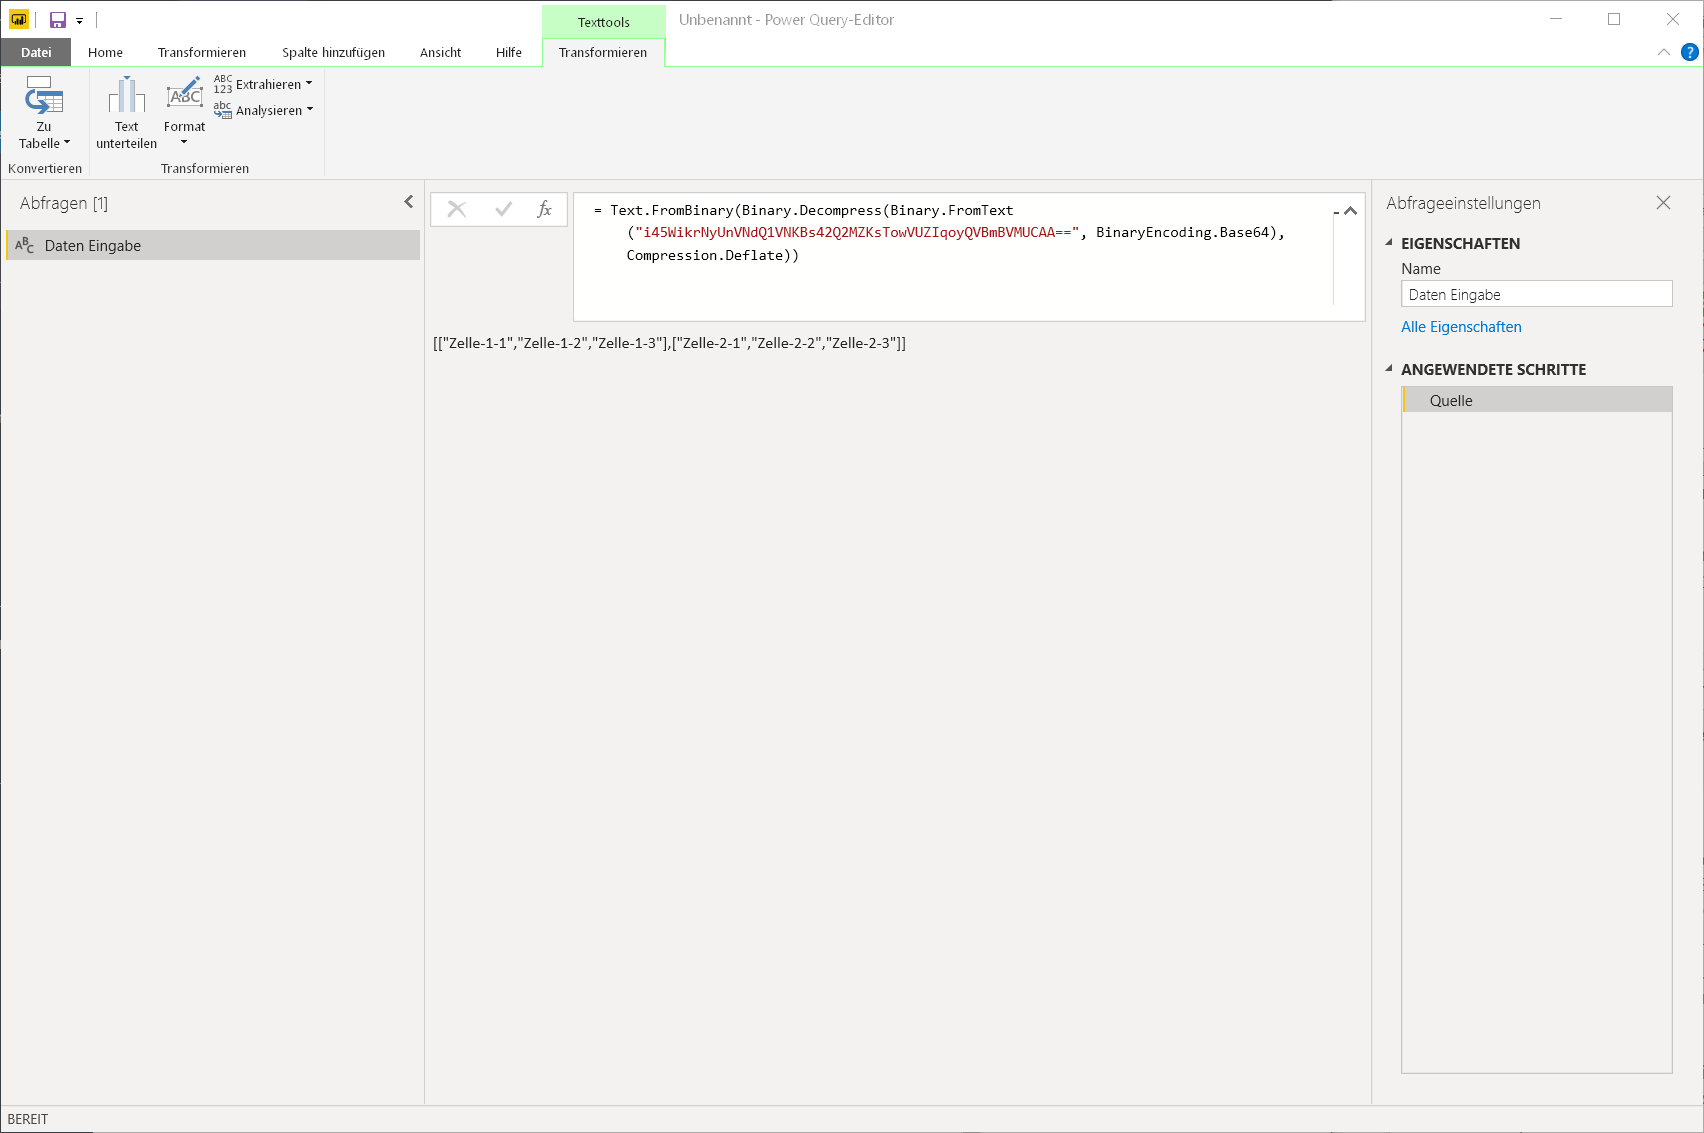Click the Abfragen [1] pane header
The height and width of the screenshot is (1133, 1704).
pos(64,203)
